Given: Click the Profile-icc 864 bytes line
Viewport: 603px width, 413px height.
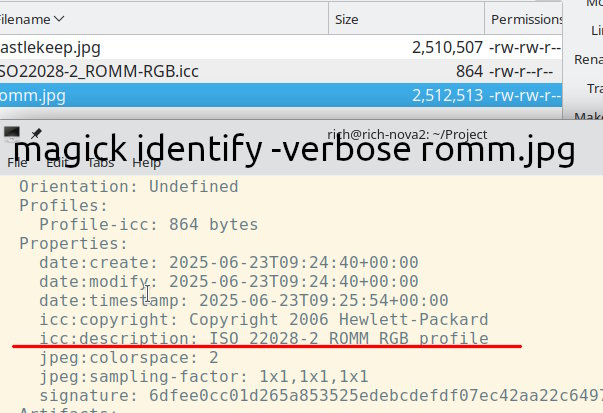Looking at the screenshot, I should click(148, 224).
